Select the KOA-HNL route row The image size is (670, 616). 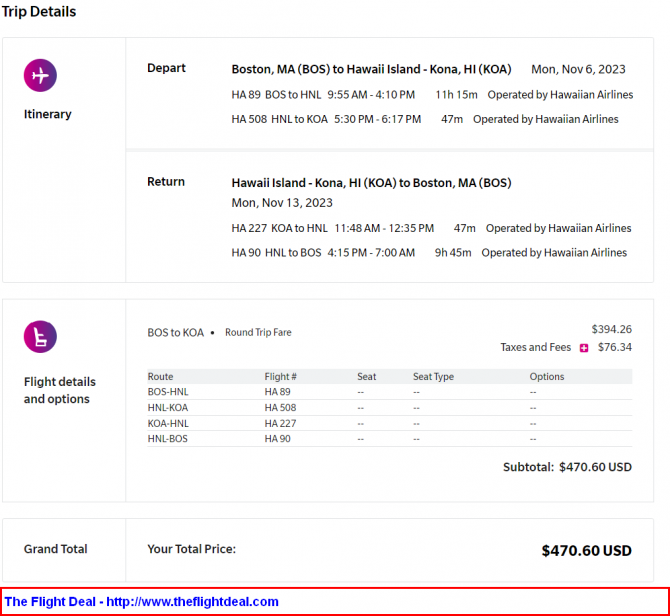pyautogui.click(x=389, y=423)
